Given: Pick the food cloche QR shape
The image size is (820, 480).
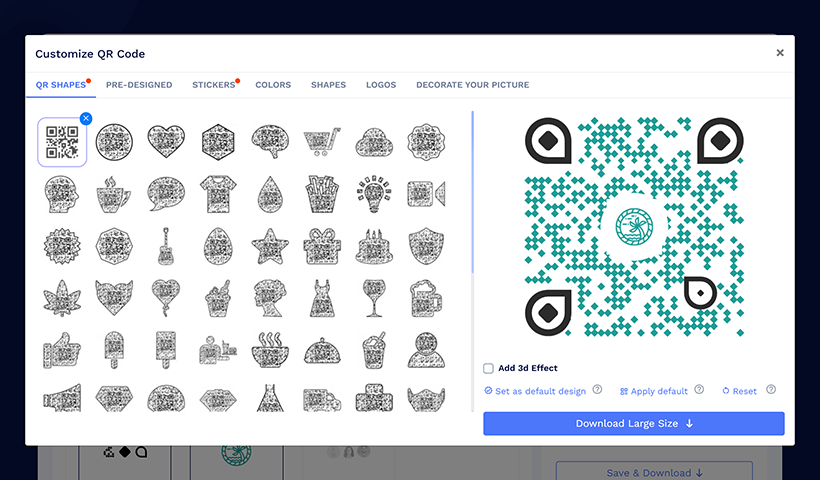Looking at the screenshot, I should coord(322,350).
